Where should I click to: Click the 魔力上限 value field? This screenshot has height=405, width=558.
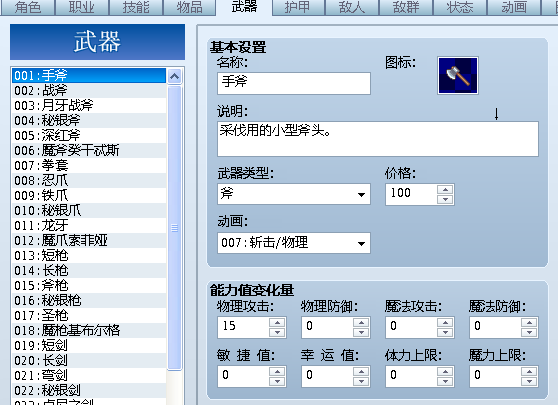tap(495, 377)
